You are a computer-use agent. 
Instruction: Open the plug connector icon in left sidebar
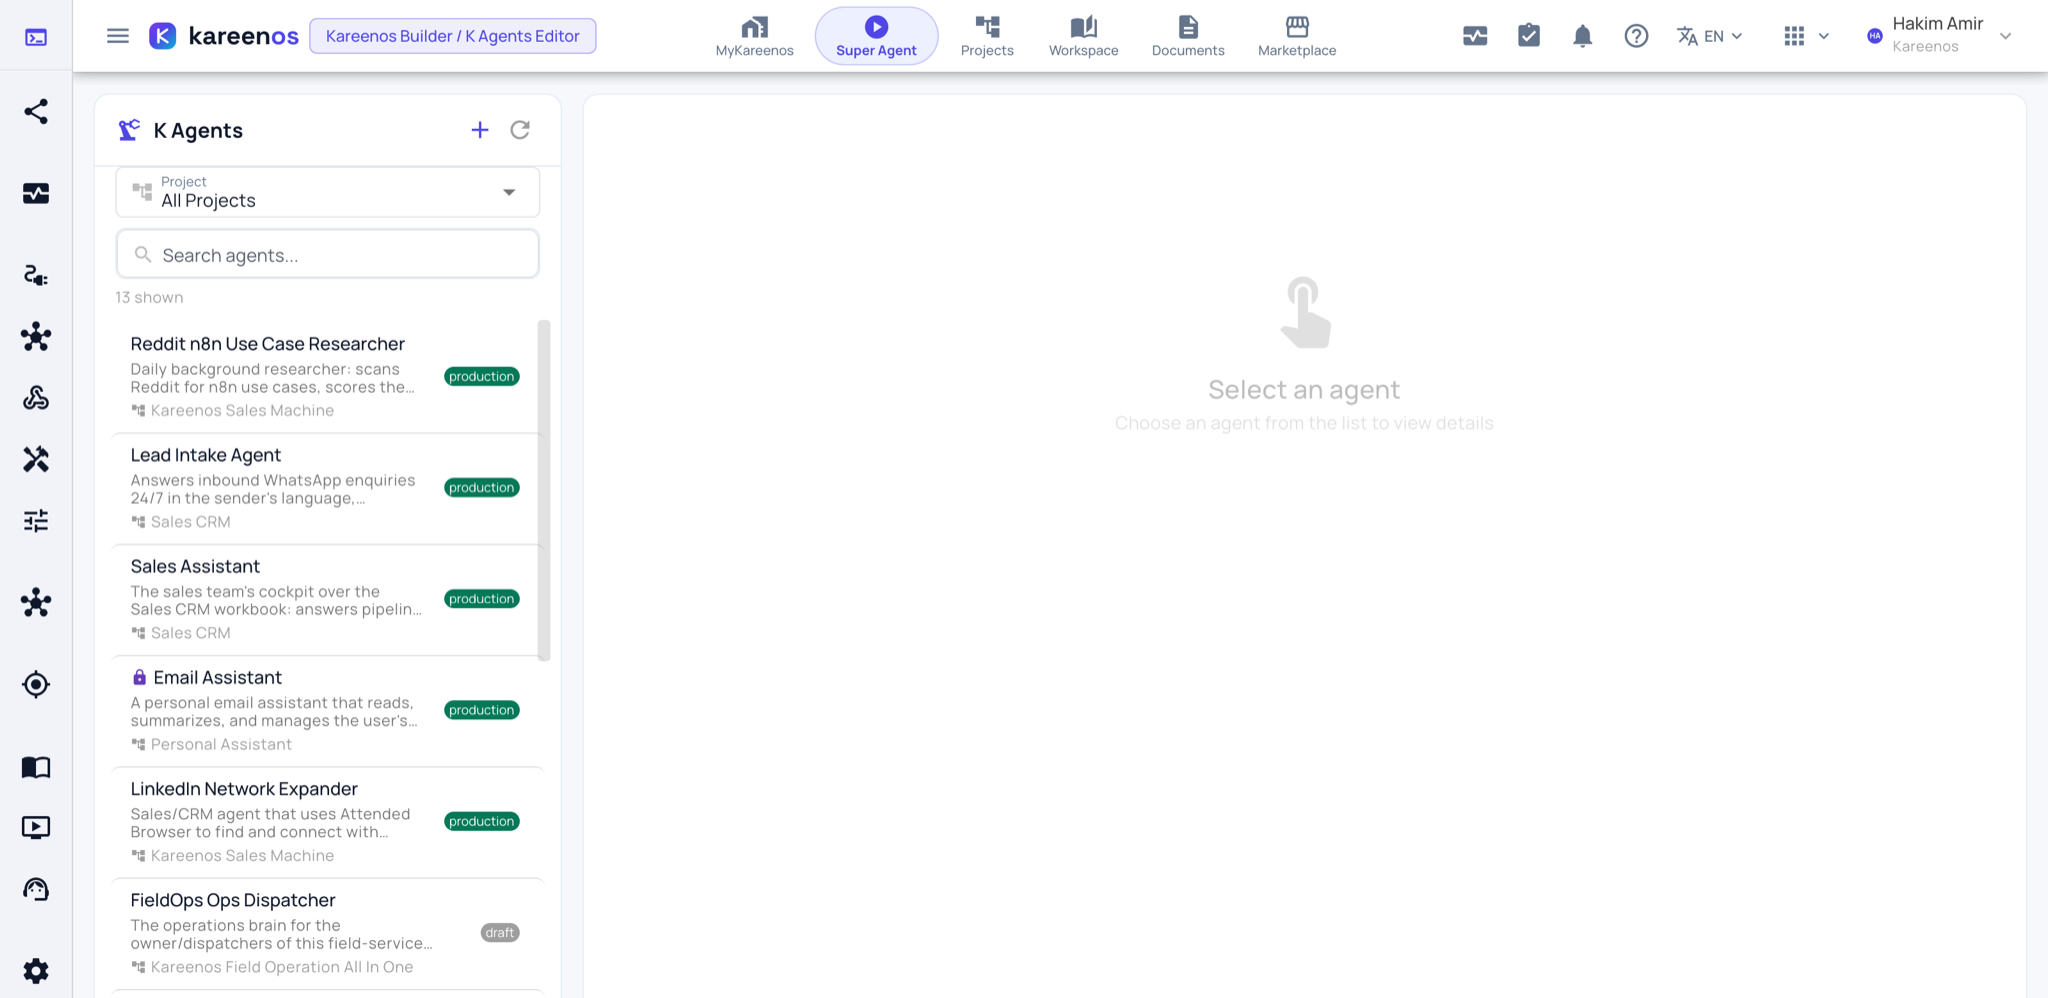point(36,275)
